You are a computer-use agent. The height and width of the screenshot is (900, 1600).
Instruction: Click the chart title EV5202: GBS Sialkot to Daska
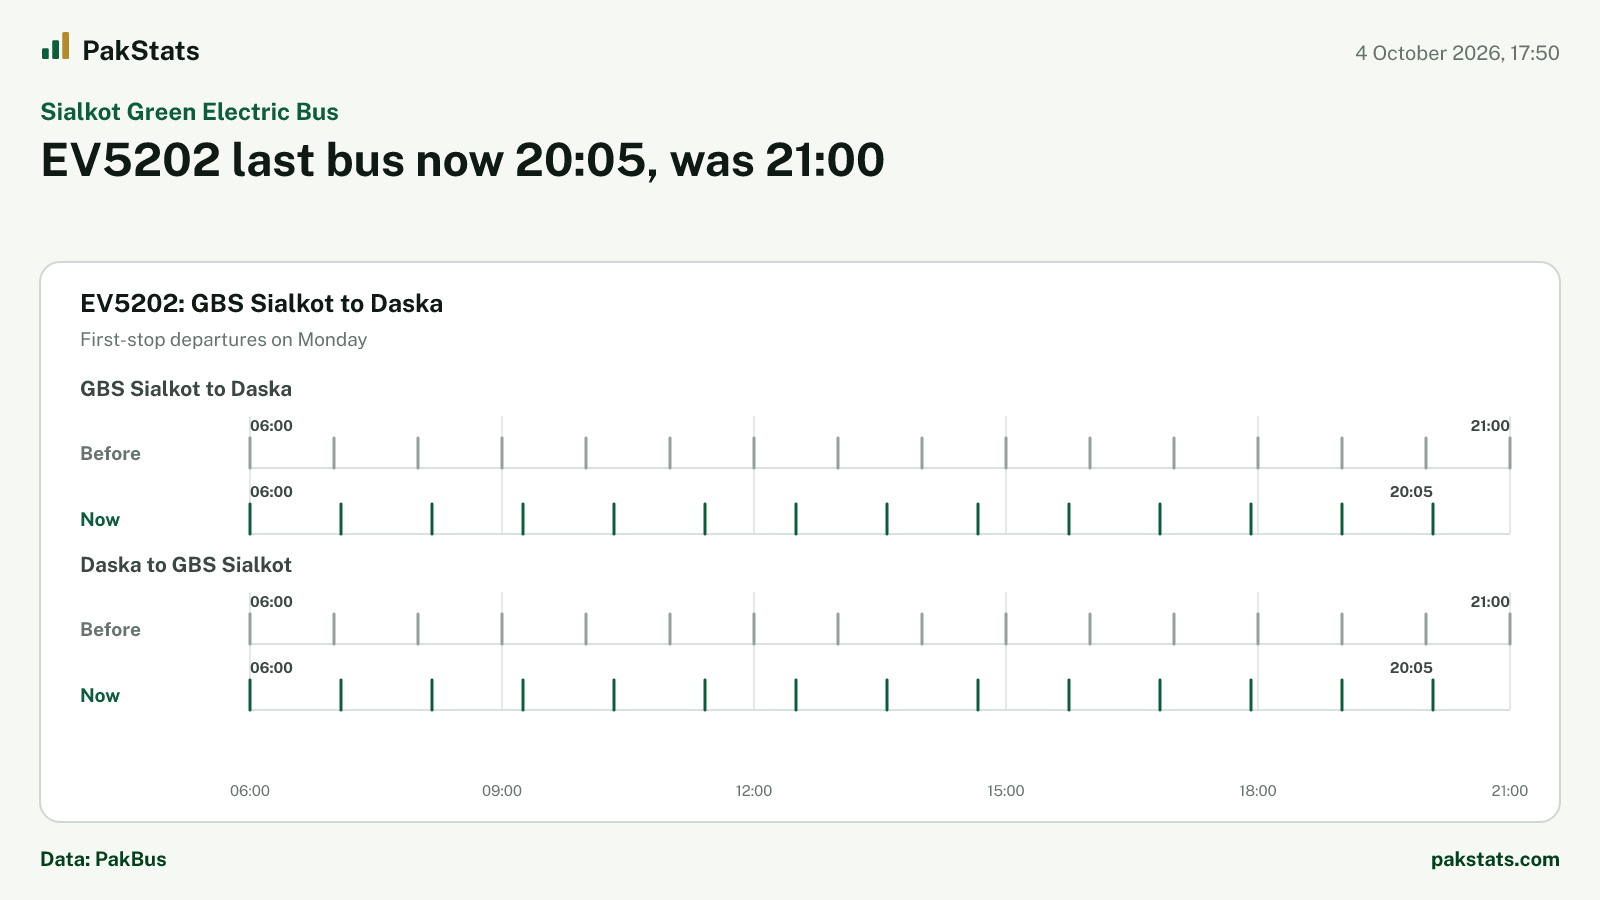(x=261, y=304)
